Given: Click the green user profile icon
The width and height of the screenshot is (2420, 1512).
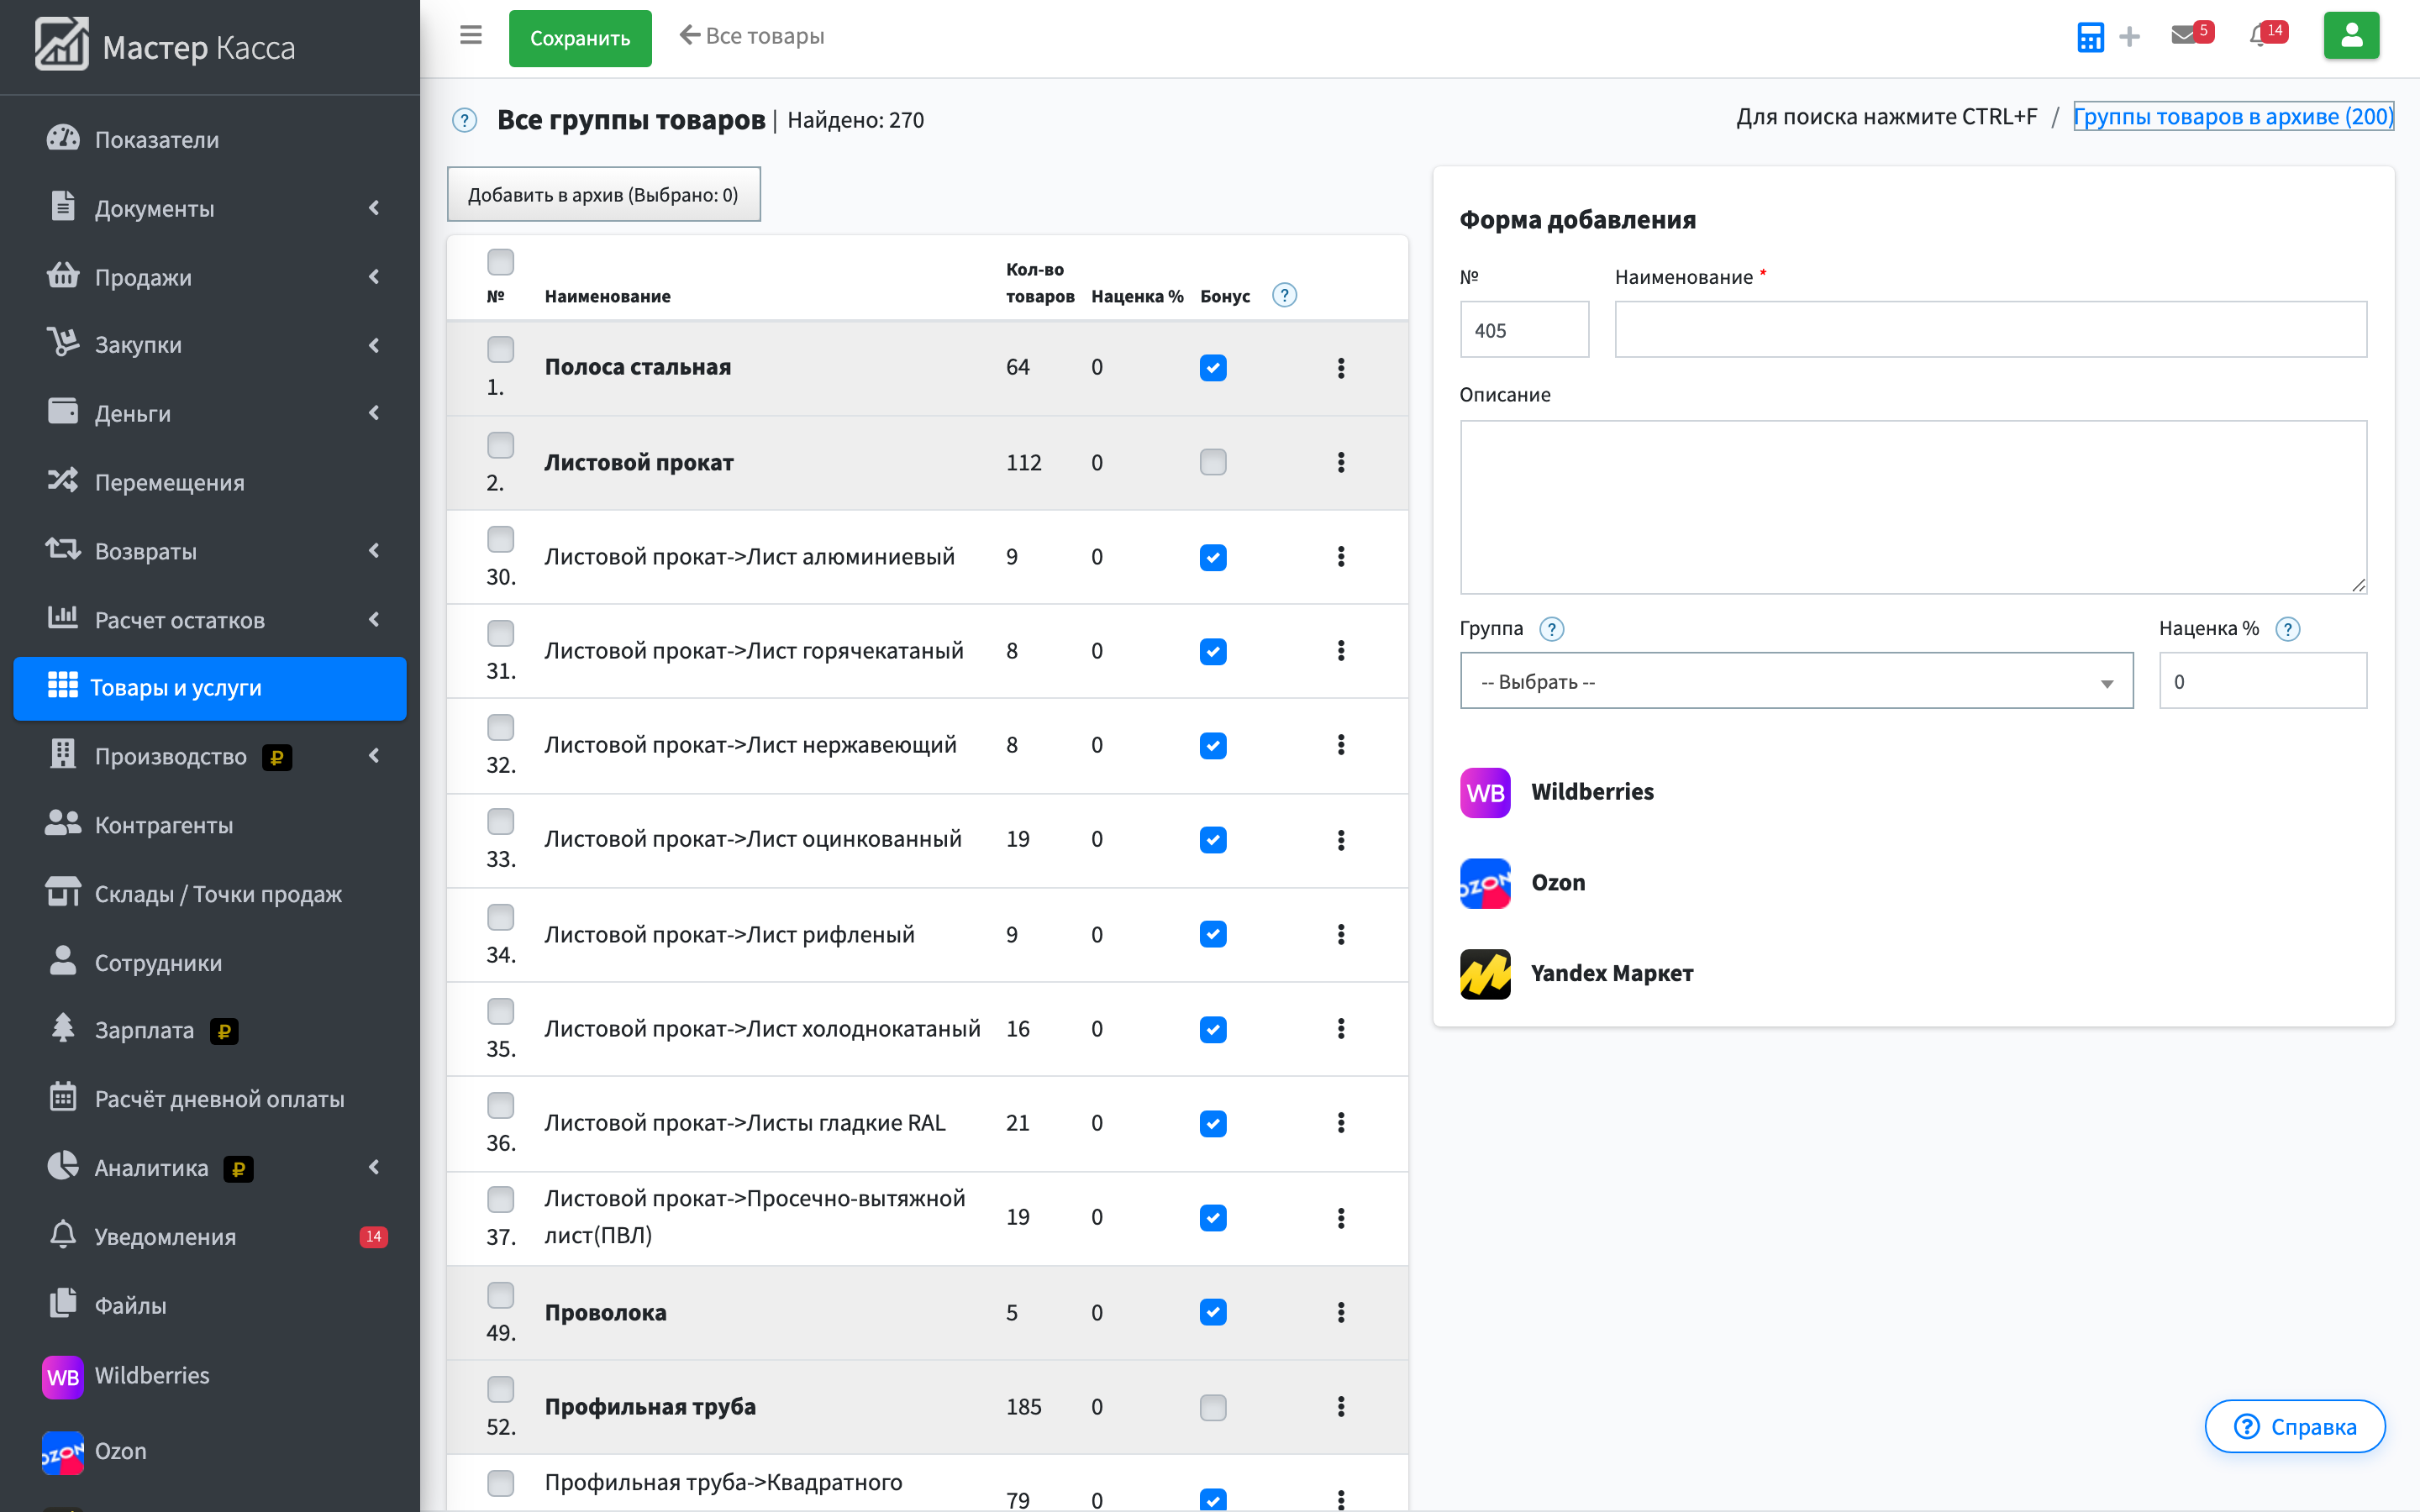Looking at the screenshot, I should pyautogui.click(x=2351, y=36).
